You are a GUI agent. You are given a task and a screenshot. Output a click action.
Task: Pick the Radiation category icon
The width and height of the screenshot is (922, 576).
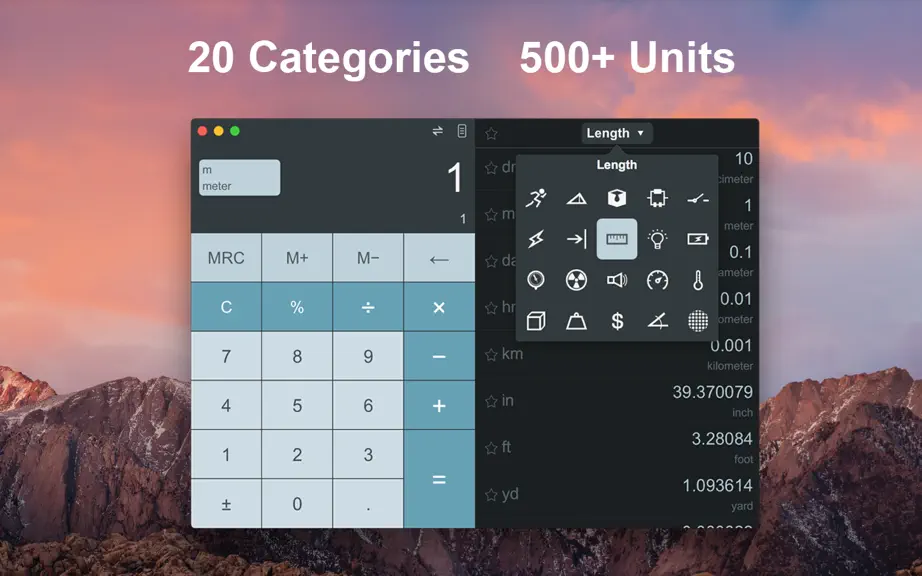tap(576, 280)
